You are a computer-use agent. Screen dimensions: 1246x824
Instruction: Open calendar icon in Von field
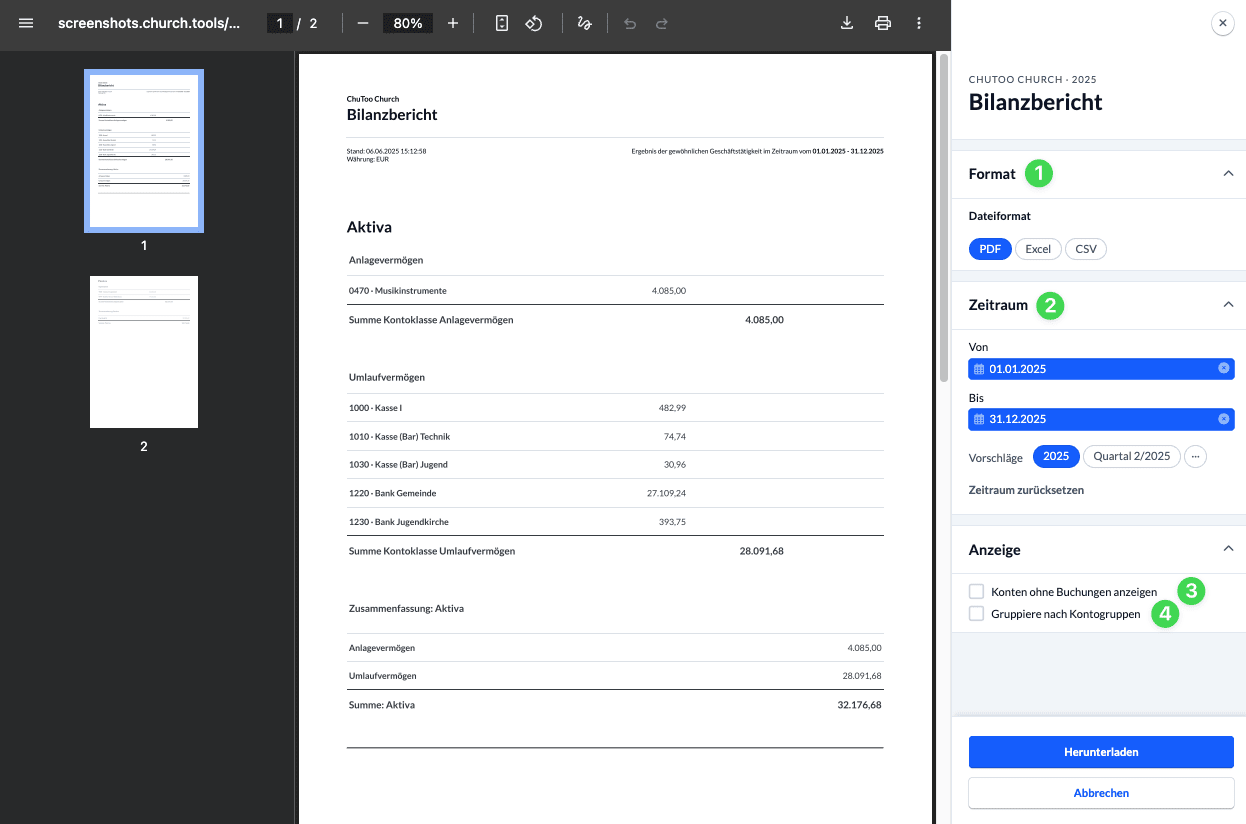979,369
